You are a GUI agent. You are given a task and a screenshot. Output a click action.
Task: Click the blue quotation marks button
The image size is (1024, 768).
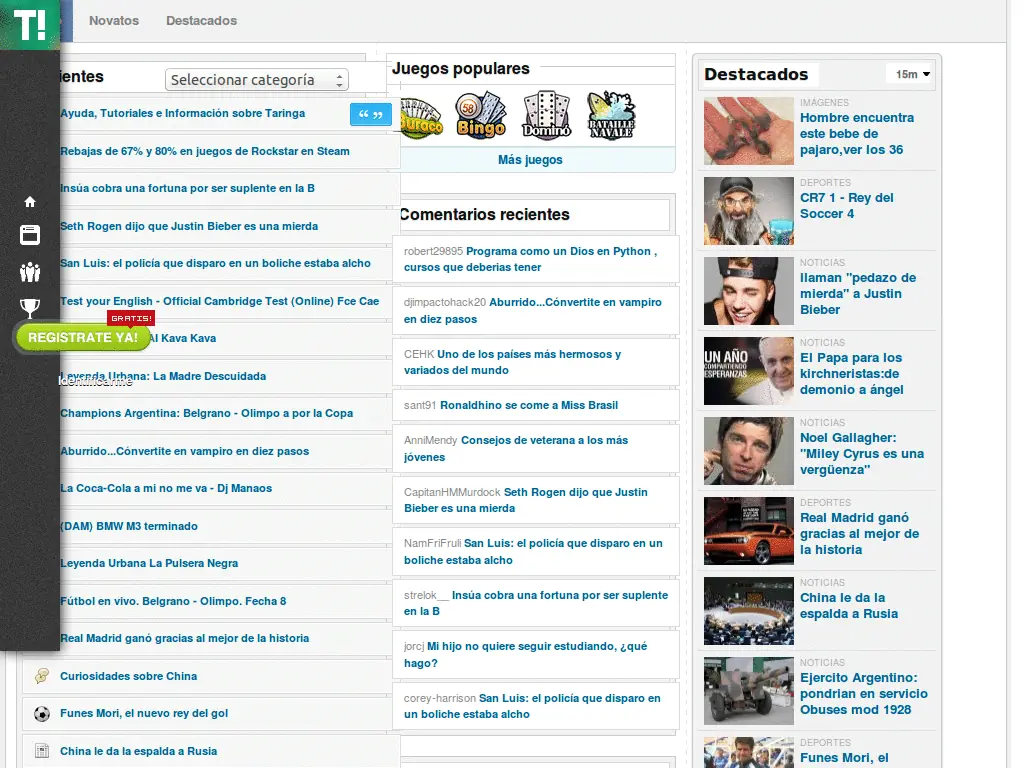(371, 114)
